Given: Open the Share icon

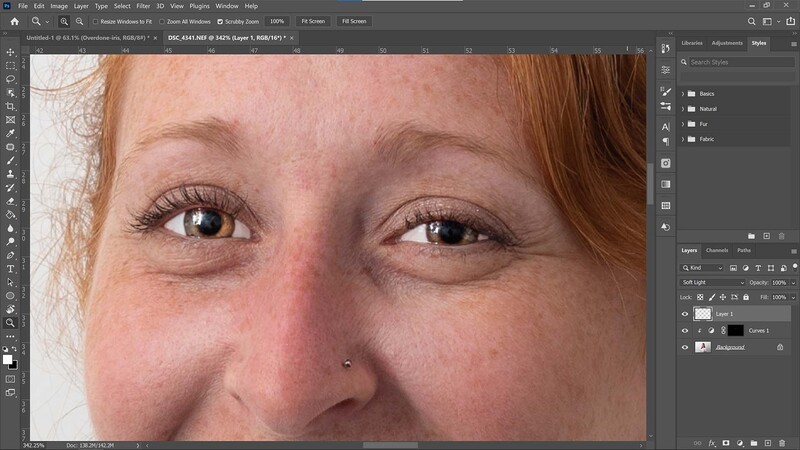Looking at the screenshot, I should pyautogui.click(x=791, y=21).
